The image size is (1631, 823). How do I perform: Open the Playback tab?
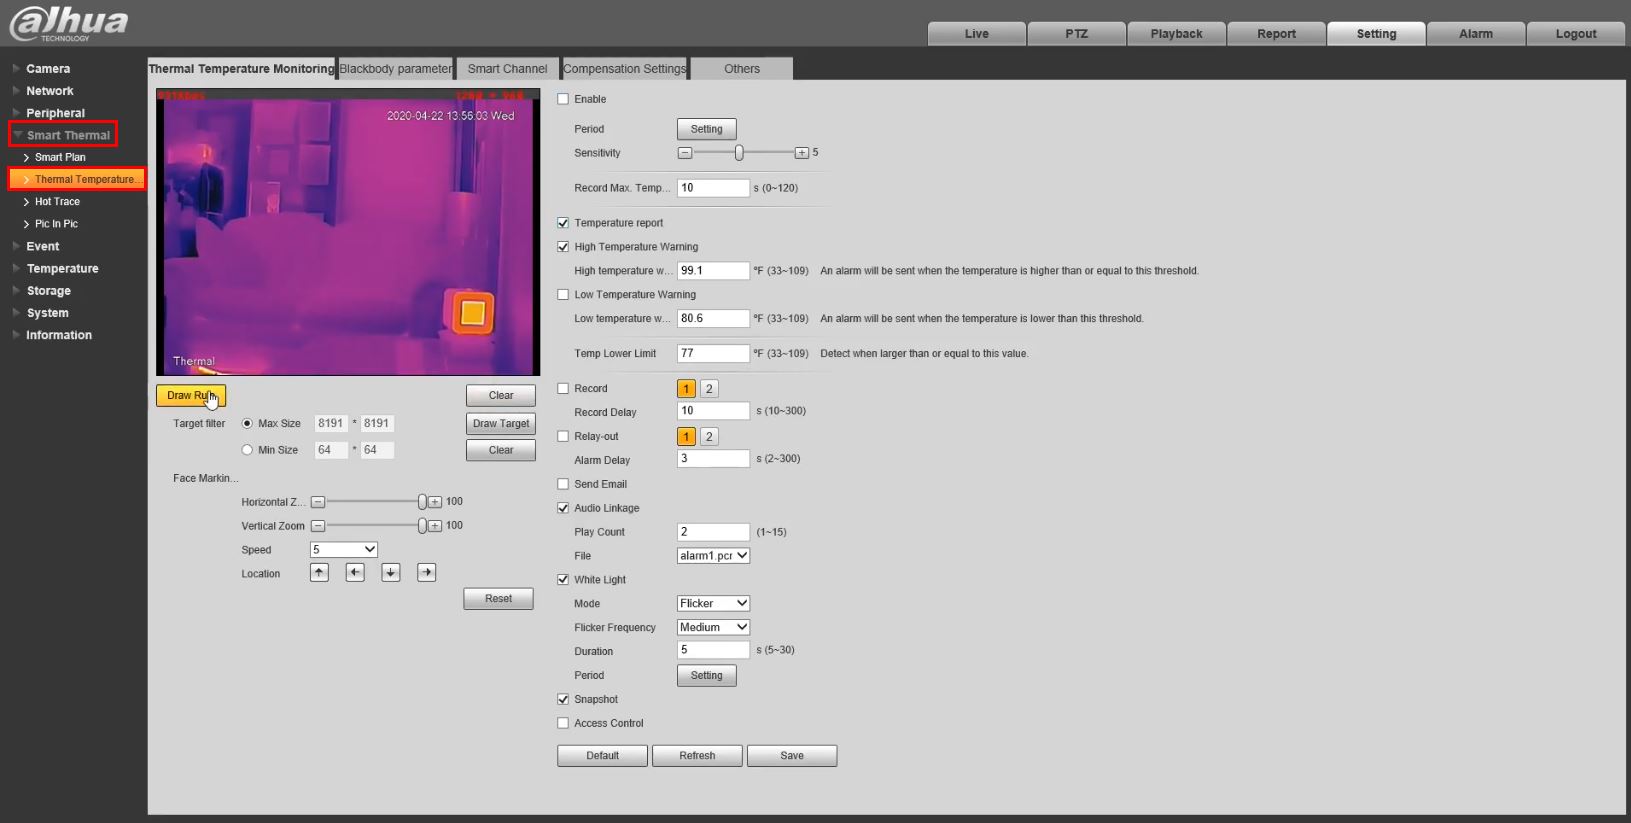1176,34
